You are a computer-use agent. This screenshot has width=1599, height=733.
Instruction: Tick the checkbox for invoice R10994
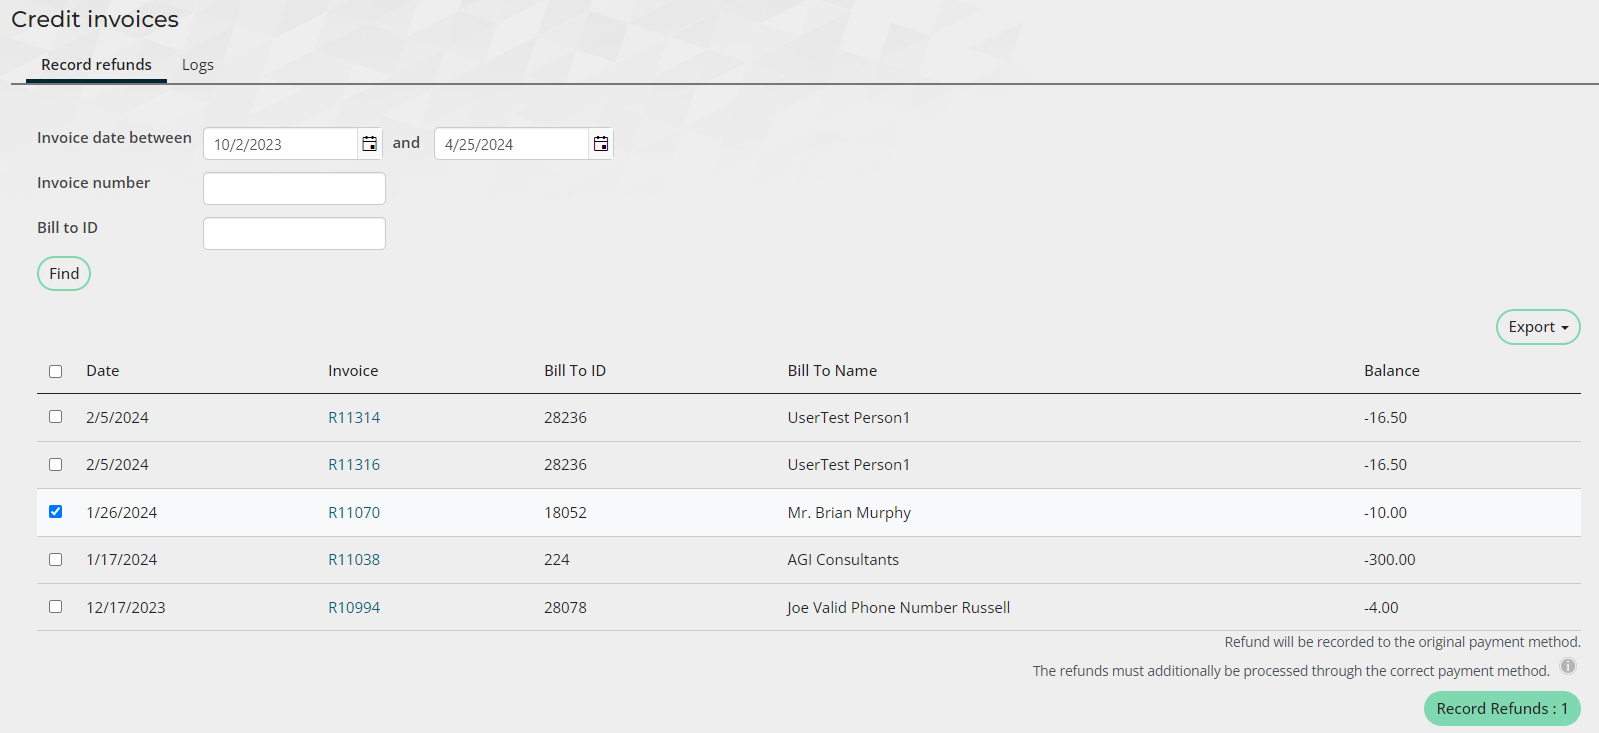pos(56,607)
